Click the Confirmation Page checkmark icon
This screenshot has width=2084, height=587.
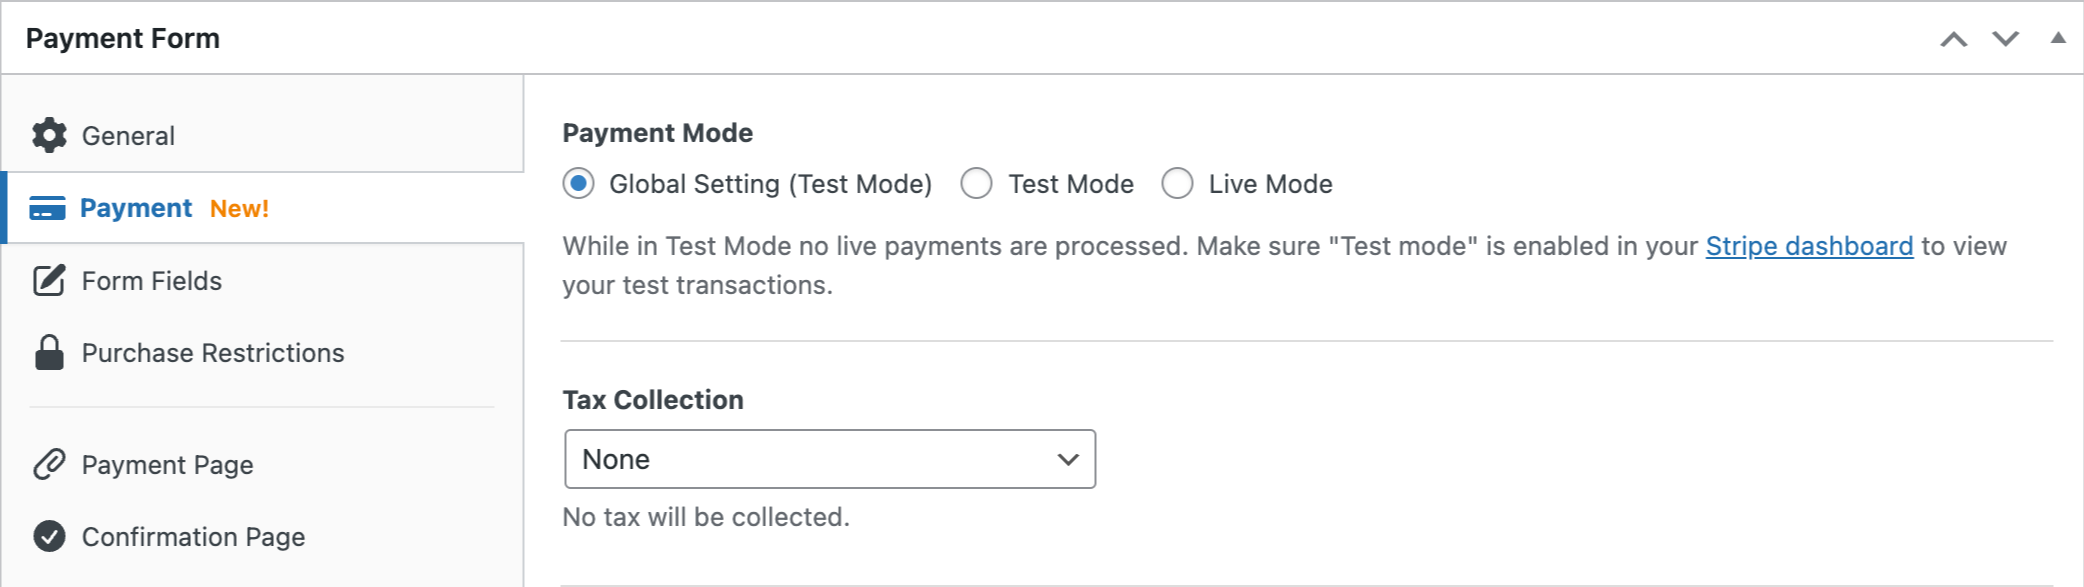[49, 537]
